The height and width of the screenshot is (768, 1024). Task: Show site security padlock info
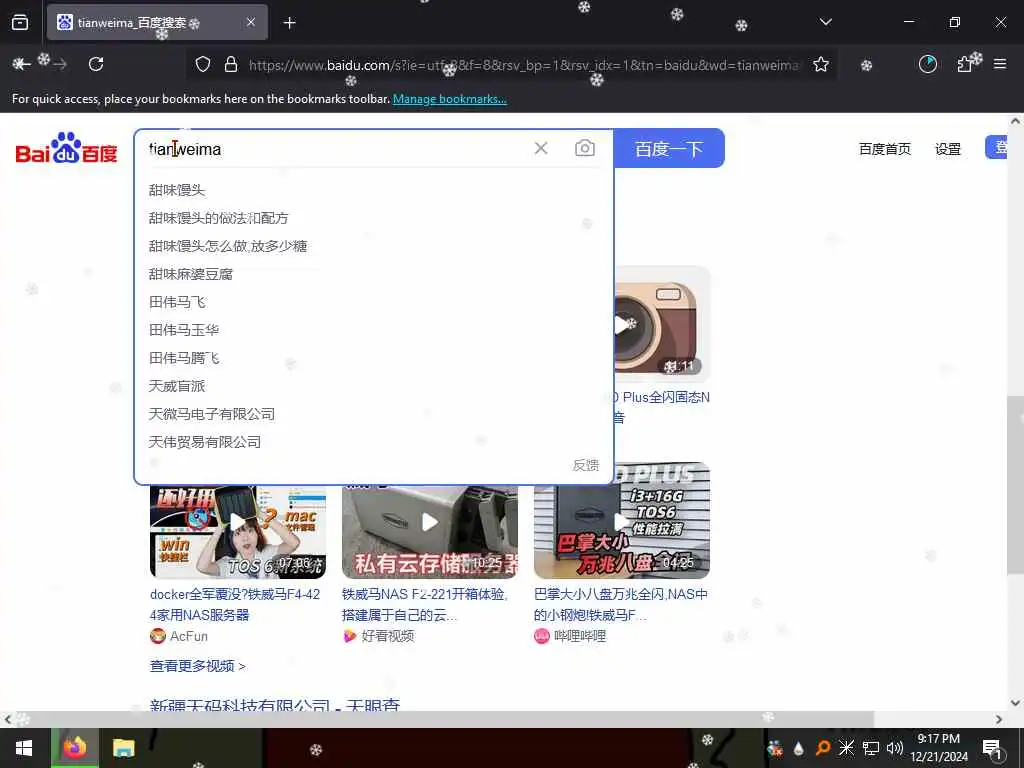231,64
